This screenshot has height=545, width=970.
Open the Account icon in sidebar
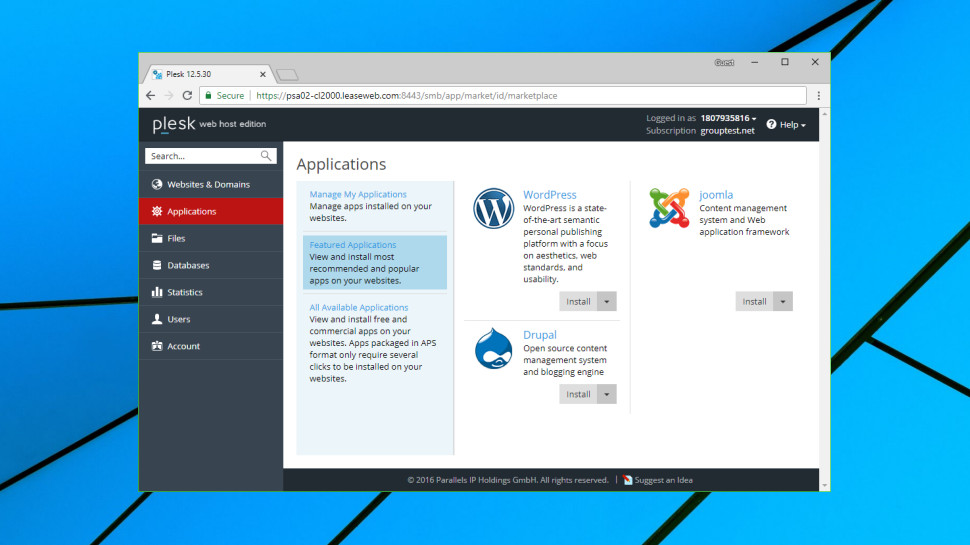click(x=157, y=346)
